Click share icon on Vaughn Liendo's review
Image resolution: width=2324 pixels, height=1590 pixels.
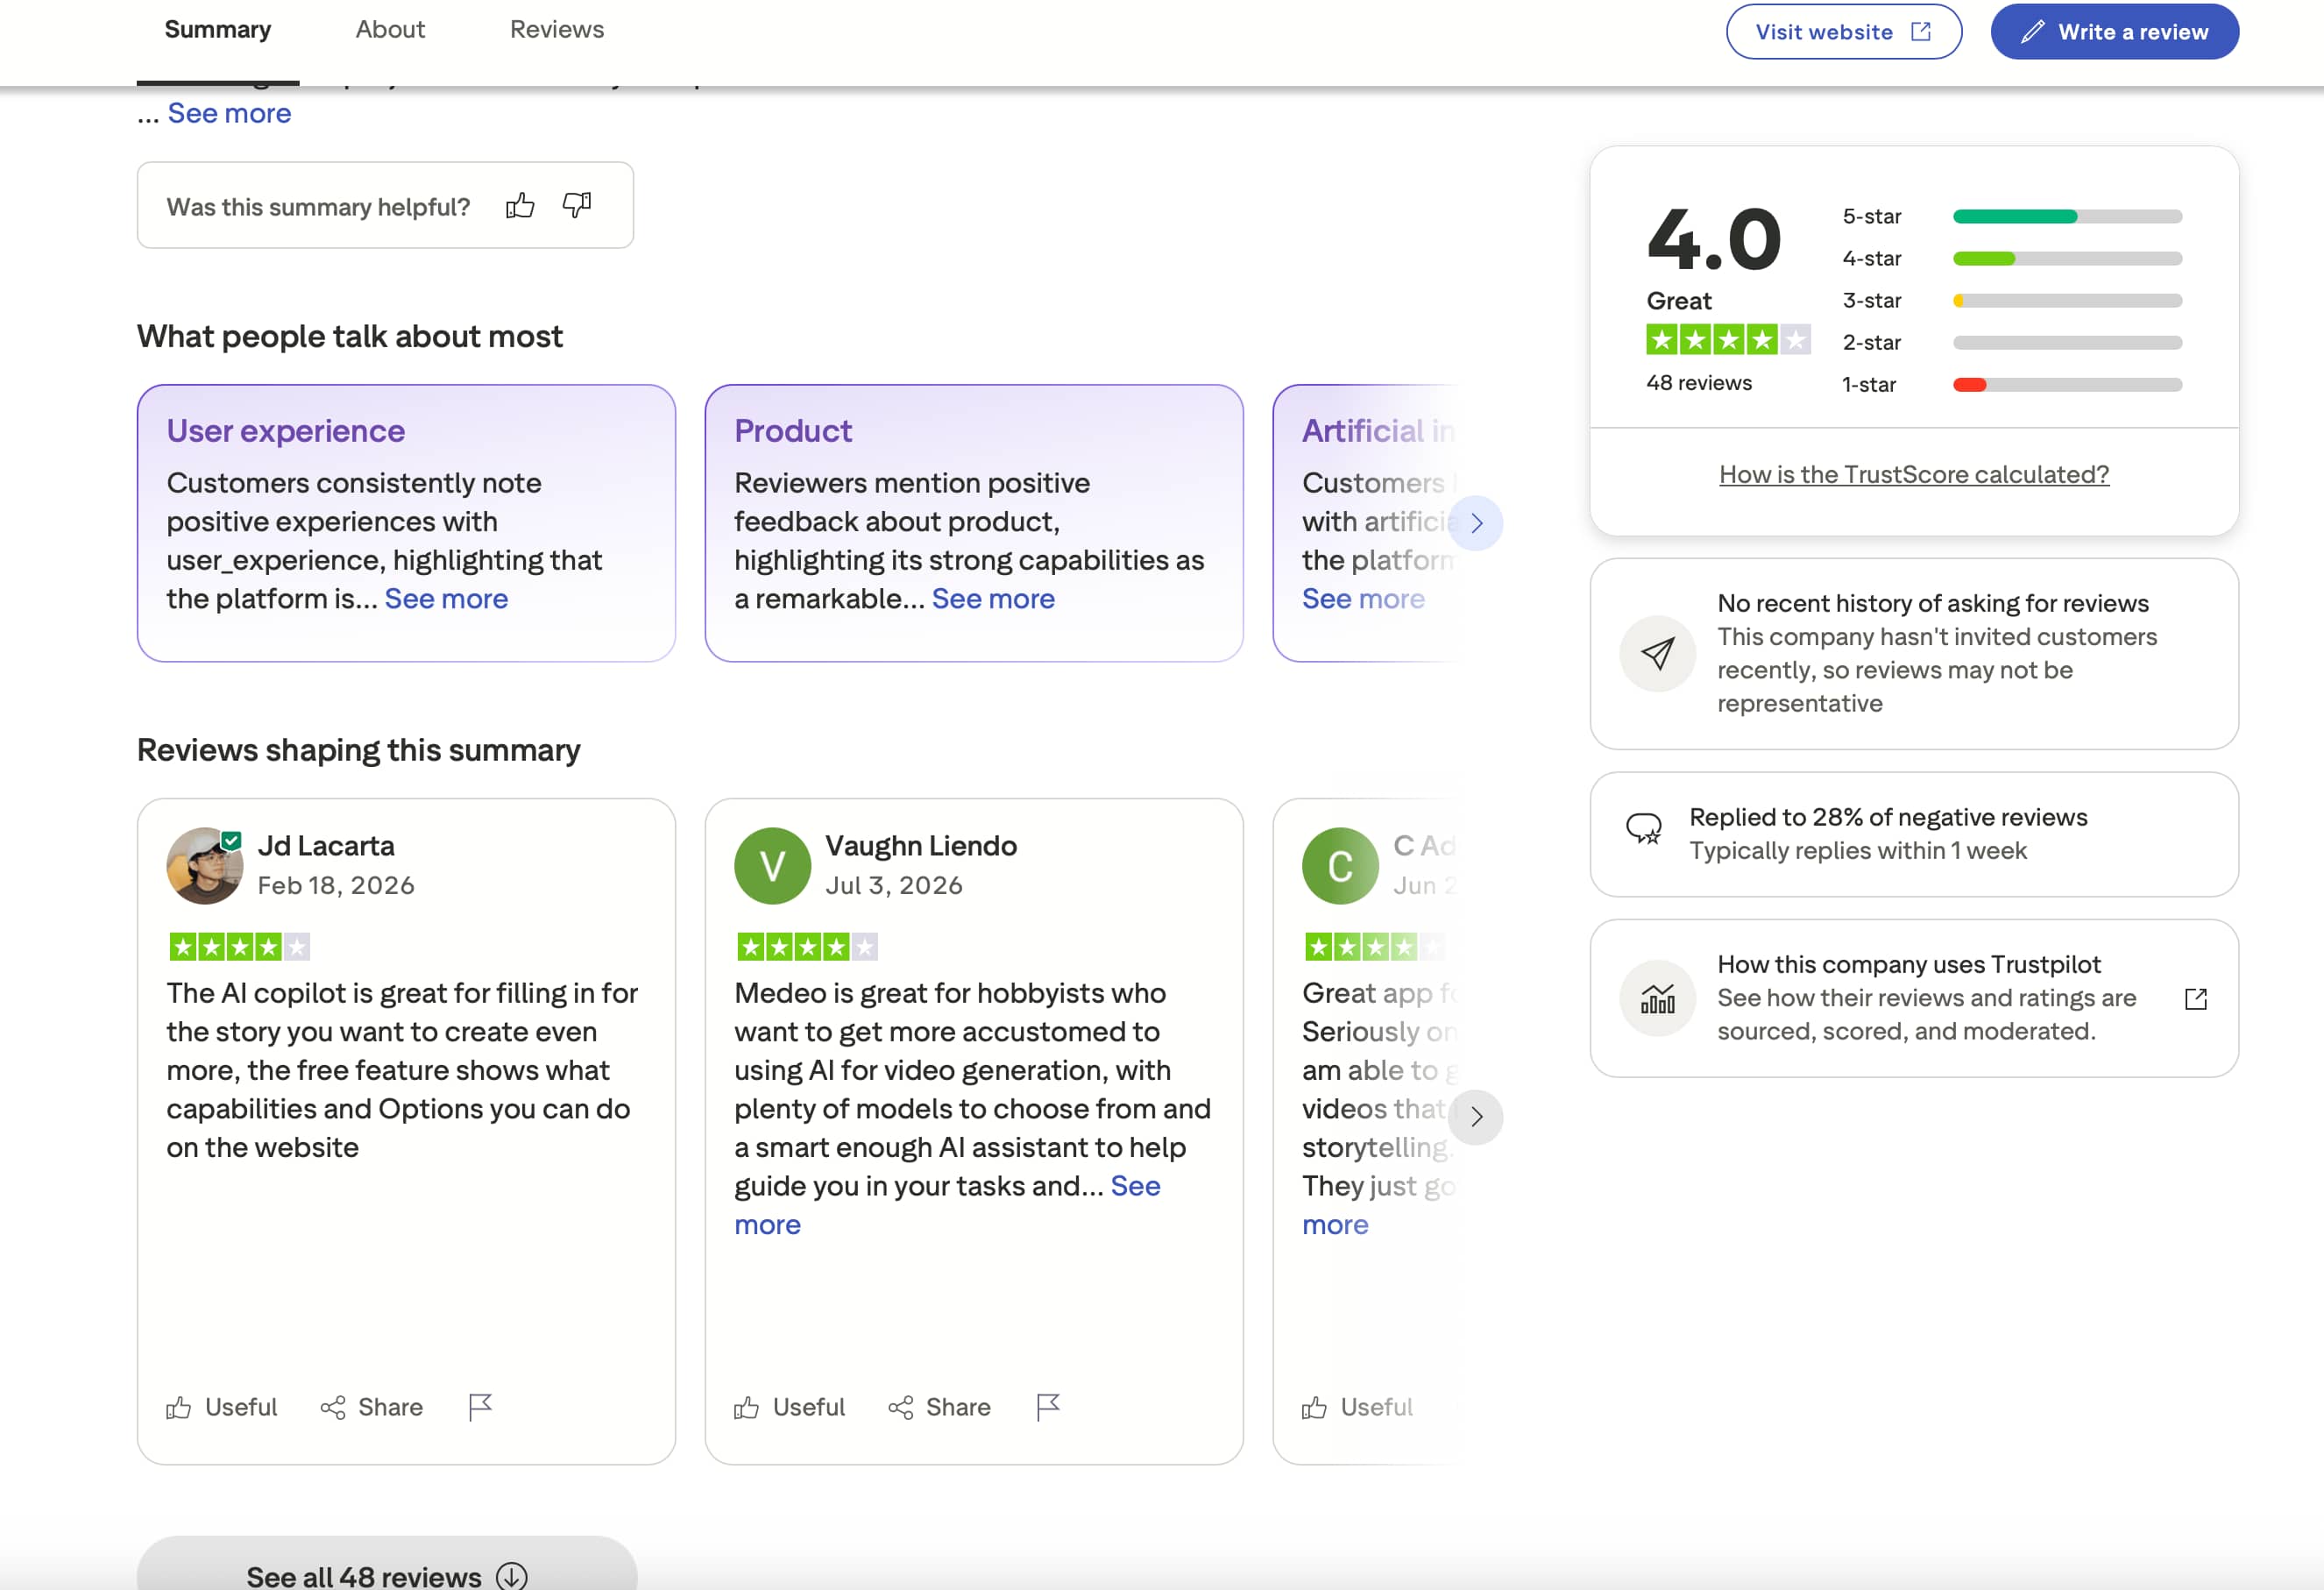pos(901,1407)
